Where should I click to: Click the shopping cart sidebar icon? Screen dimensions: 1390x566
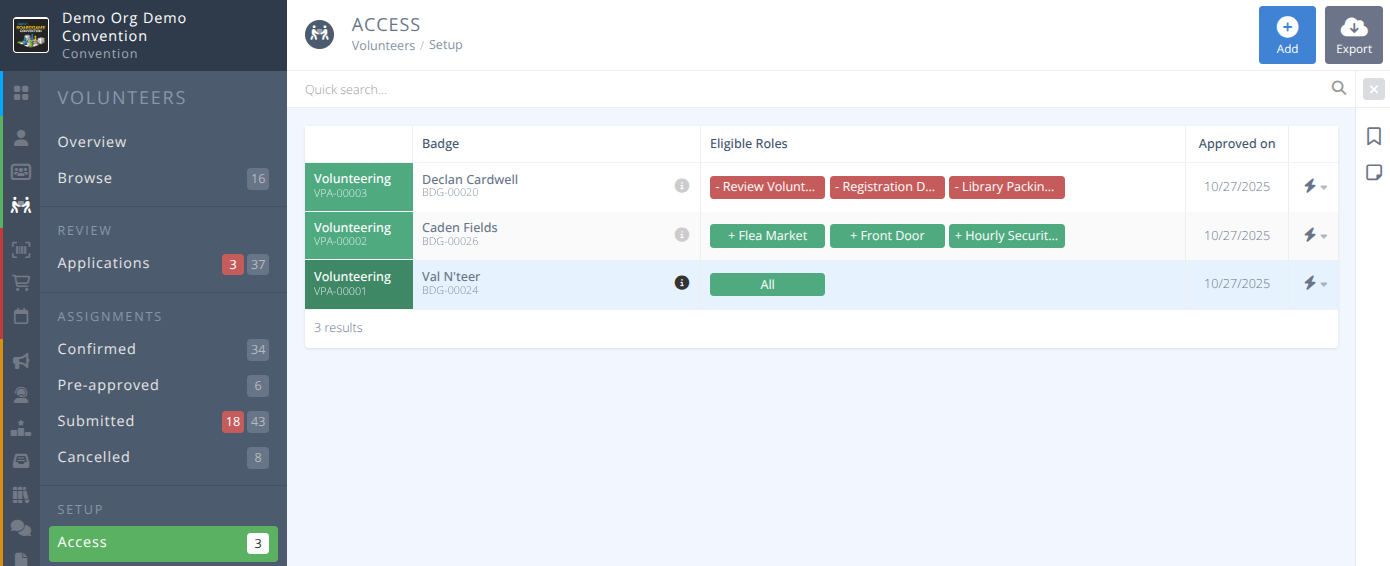[x=21, y=282]
